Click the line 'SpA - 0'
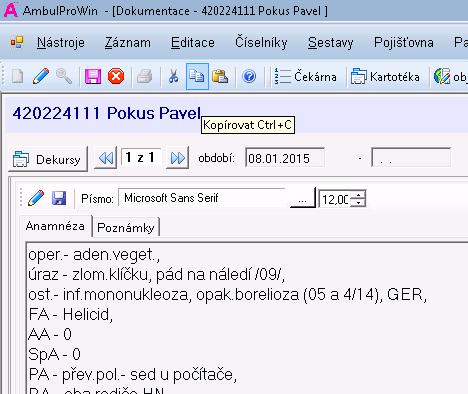 pyautogui.click(x=54, y=354)
